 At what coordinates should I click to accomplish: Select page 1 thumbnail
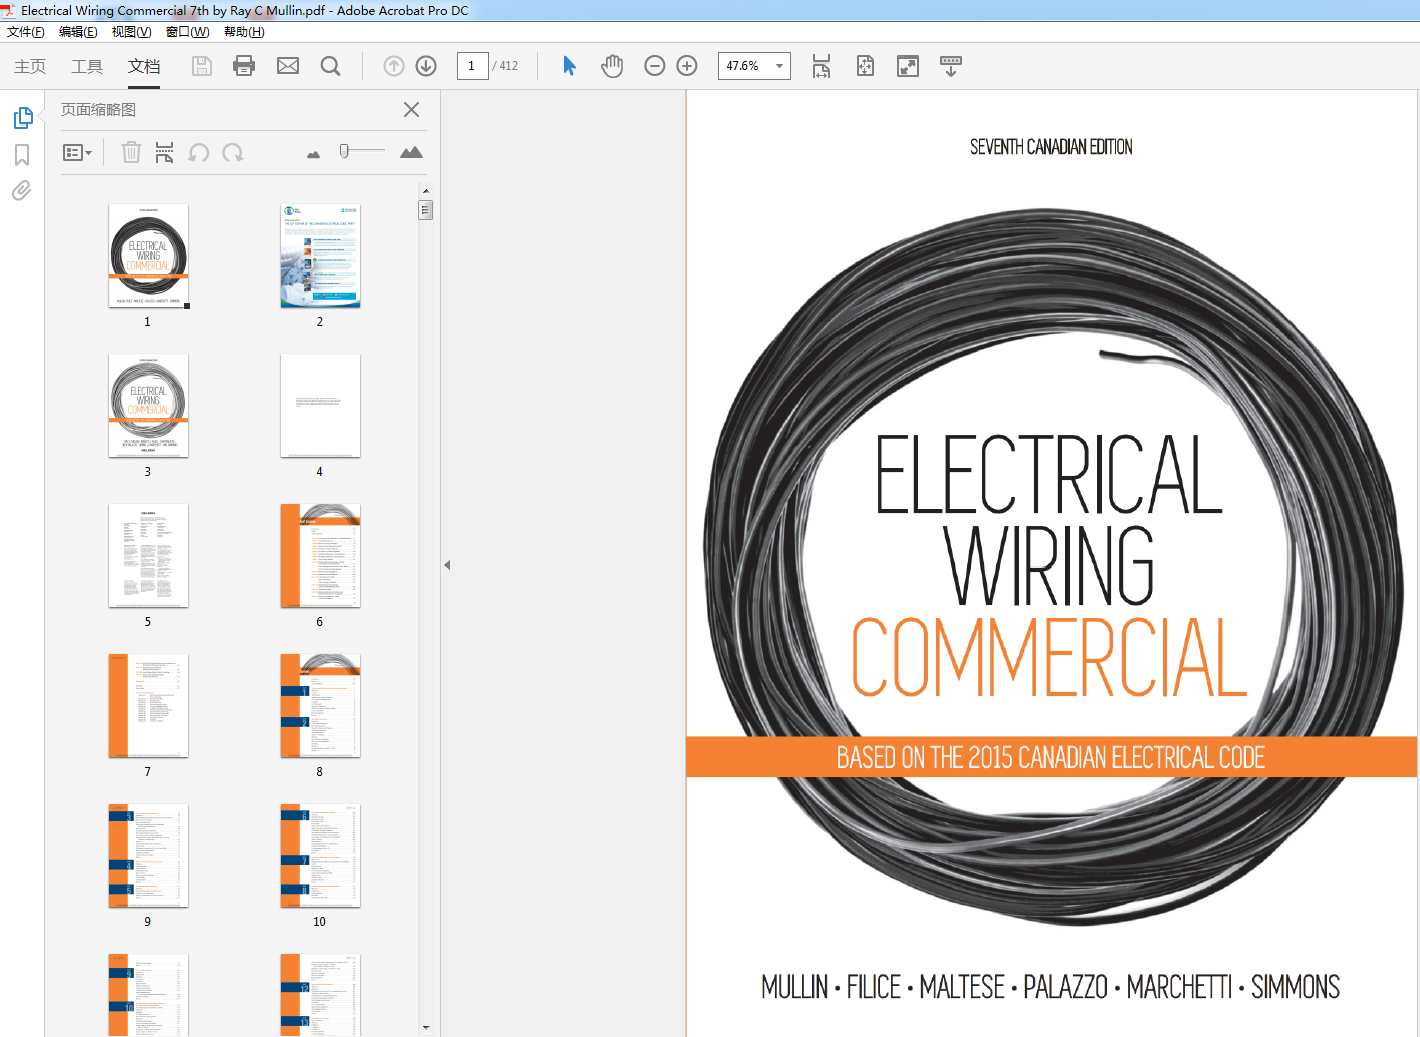click(x=148, y=256)
